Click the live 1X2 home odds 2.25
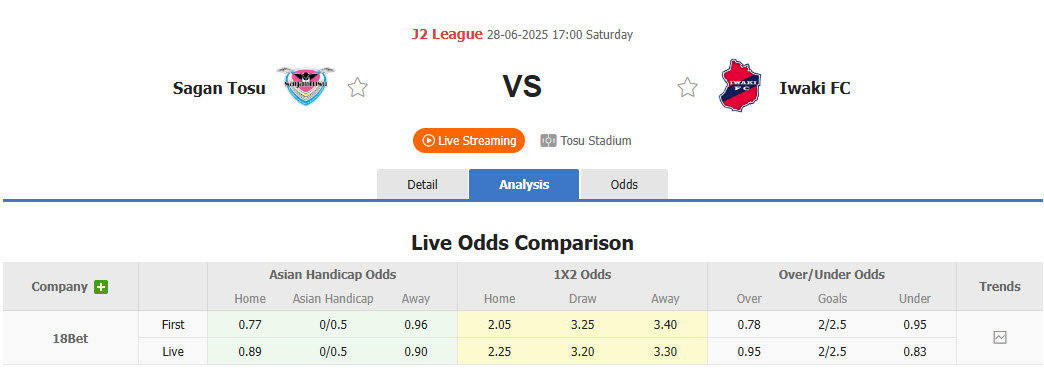 (499, 351)
